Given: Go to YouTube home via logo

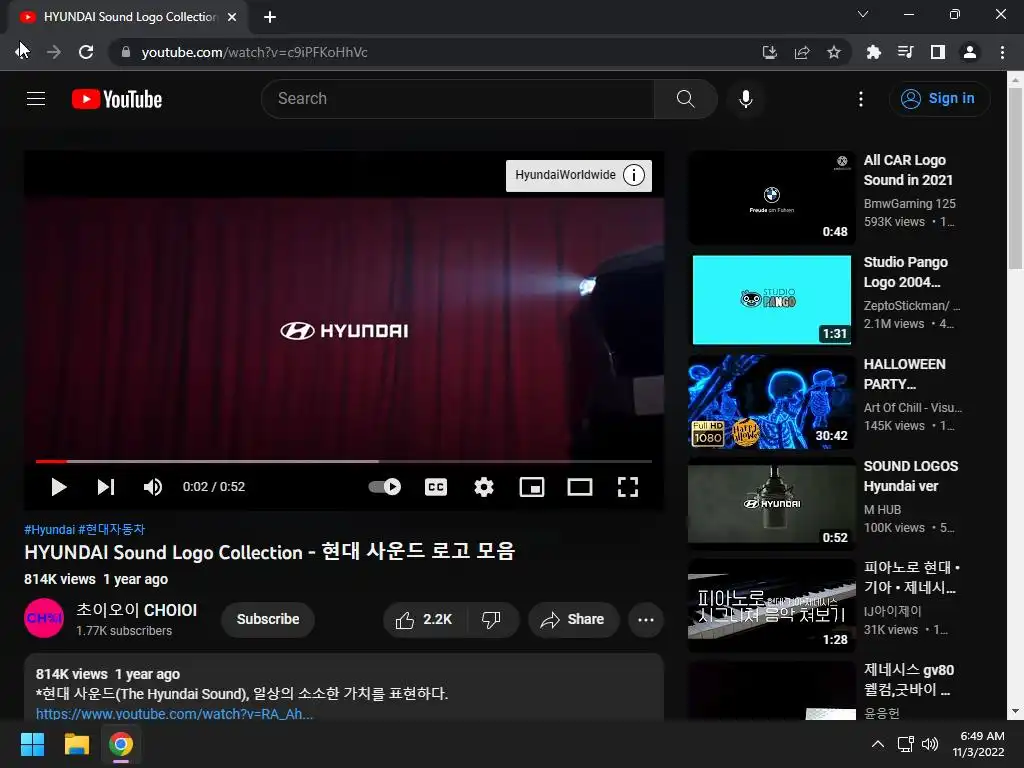Looking at the screenshot, I should [117, 99].
